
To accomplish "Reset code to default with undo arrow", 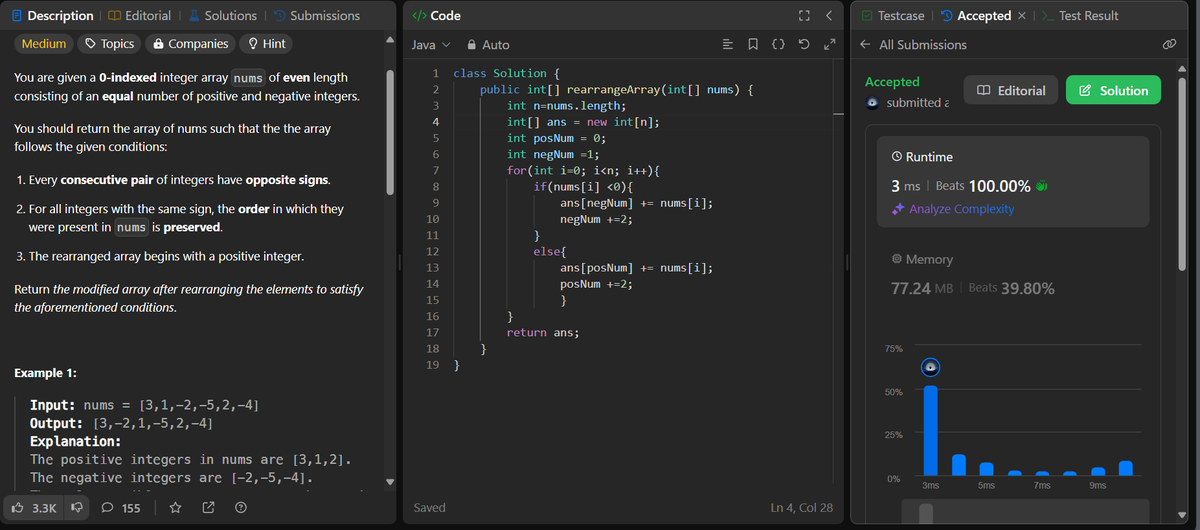I will pos(803,45).
